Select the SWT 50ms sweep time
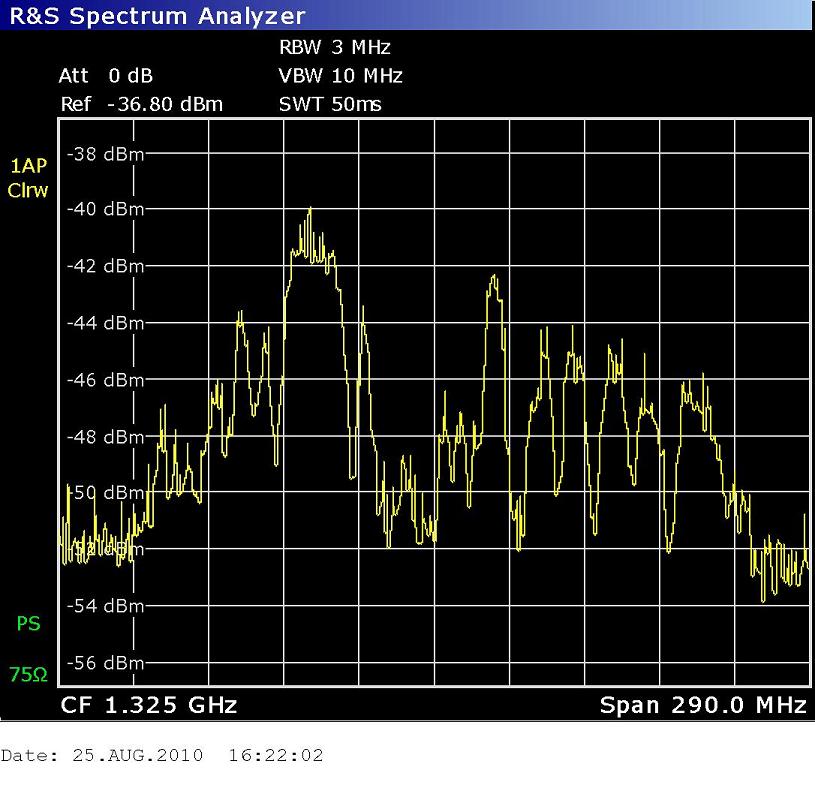Viewport: 815px width, 791px height. pyautogui.click(x=330, y=104)
